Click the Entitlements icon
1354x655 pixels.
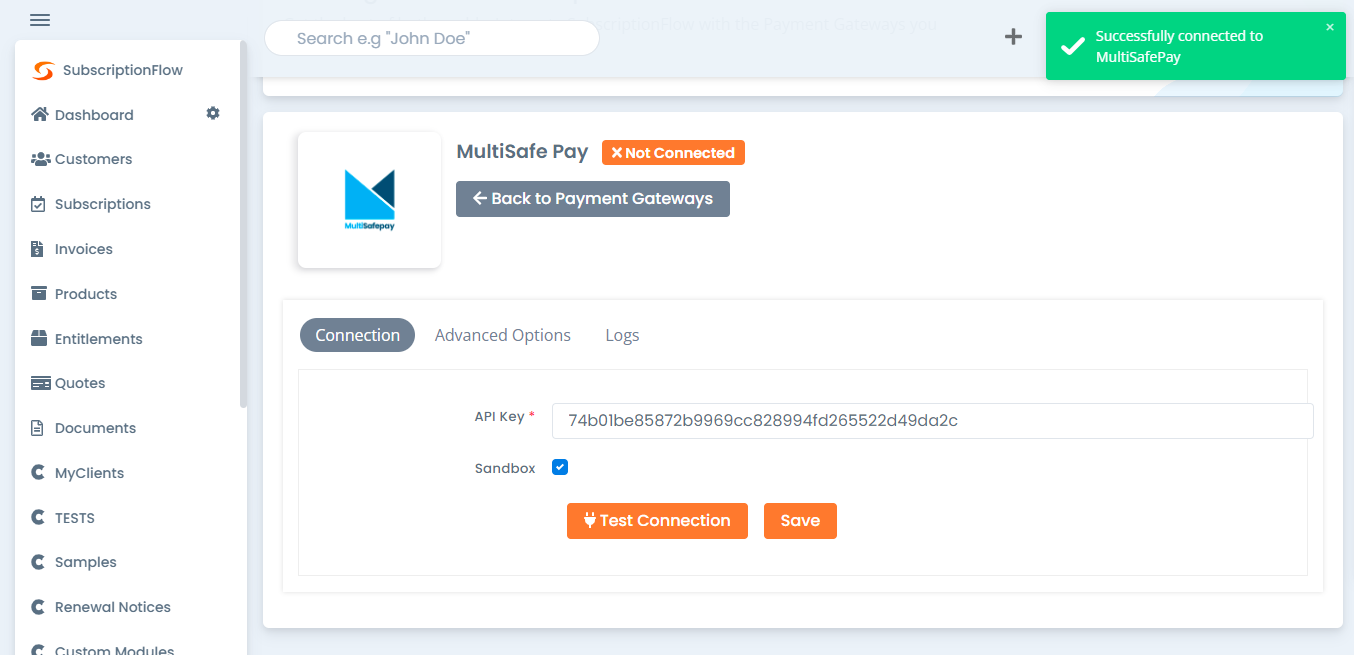click(x=39, y=339)
